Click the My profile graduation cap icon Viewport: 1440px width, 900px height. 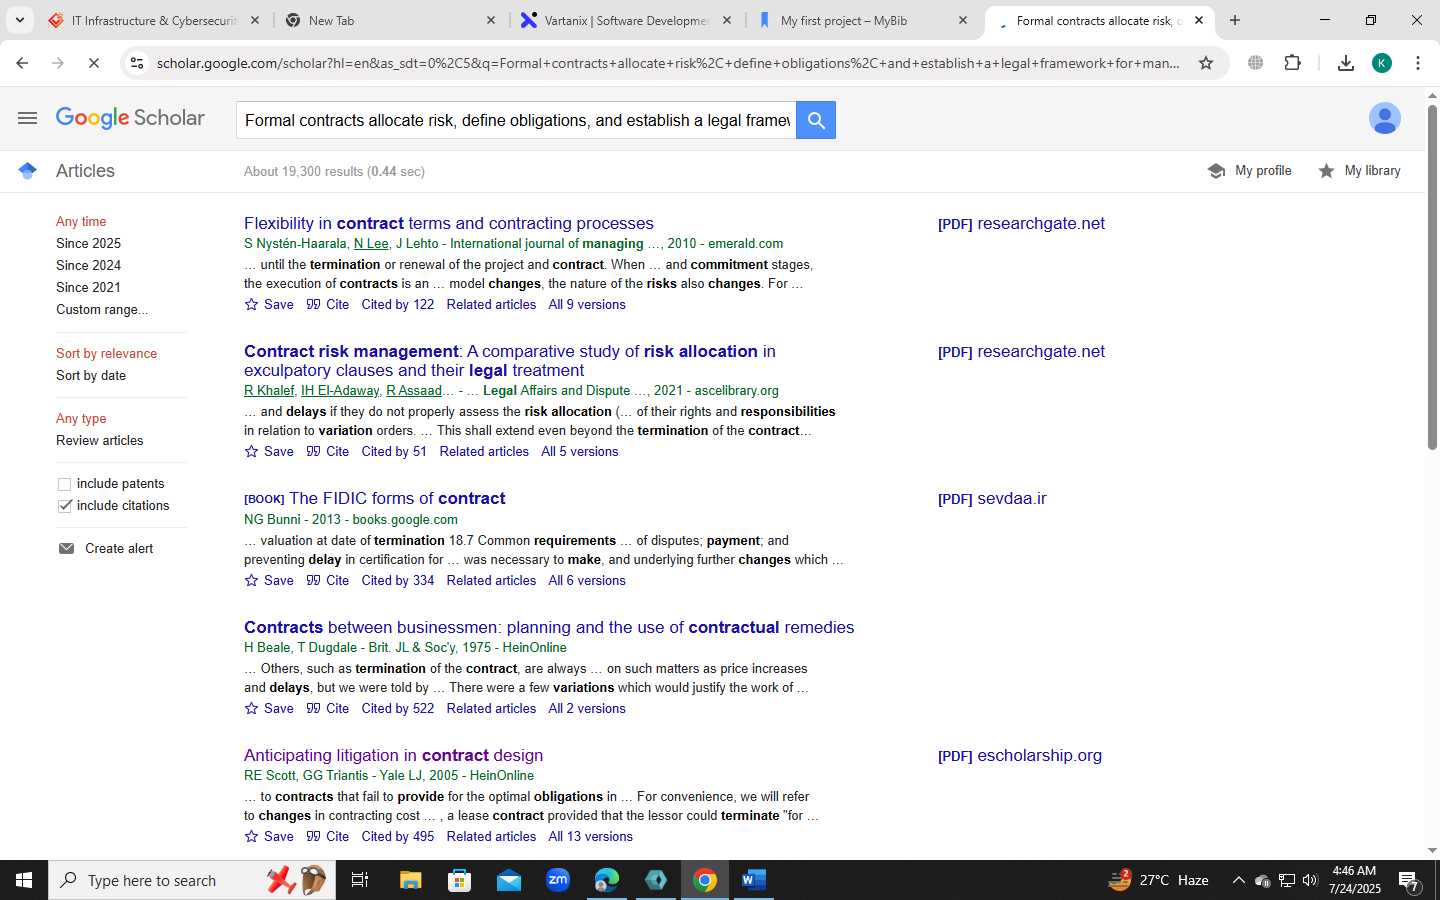[x=1216, y=171]
